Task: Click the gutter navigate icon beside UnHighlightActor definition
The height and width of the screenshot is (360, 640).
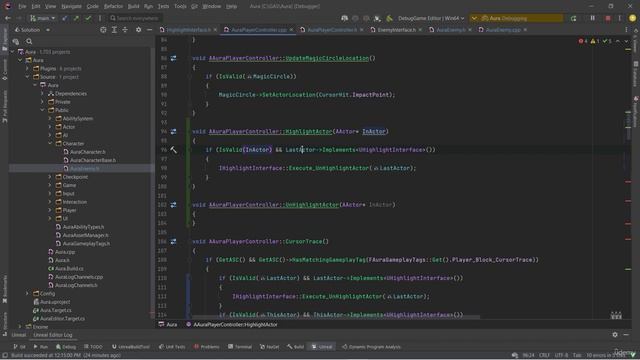Action: 173,205
